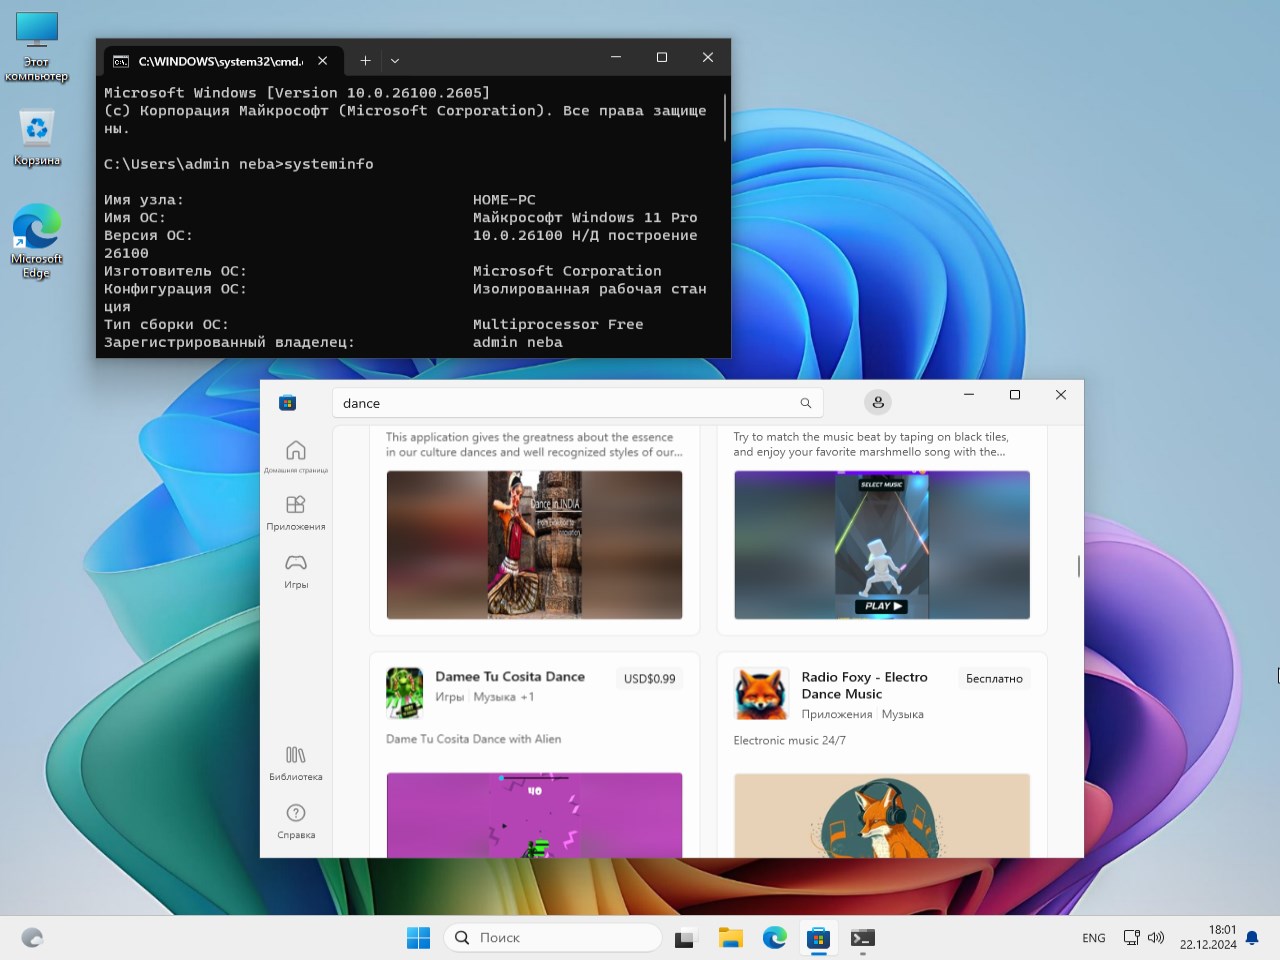Open the terminal profiles dropdown chevron
Image resolution: width=1280 pixels, height=960 pixels.
click(395, 60)
